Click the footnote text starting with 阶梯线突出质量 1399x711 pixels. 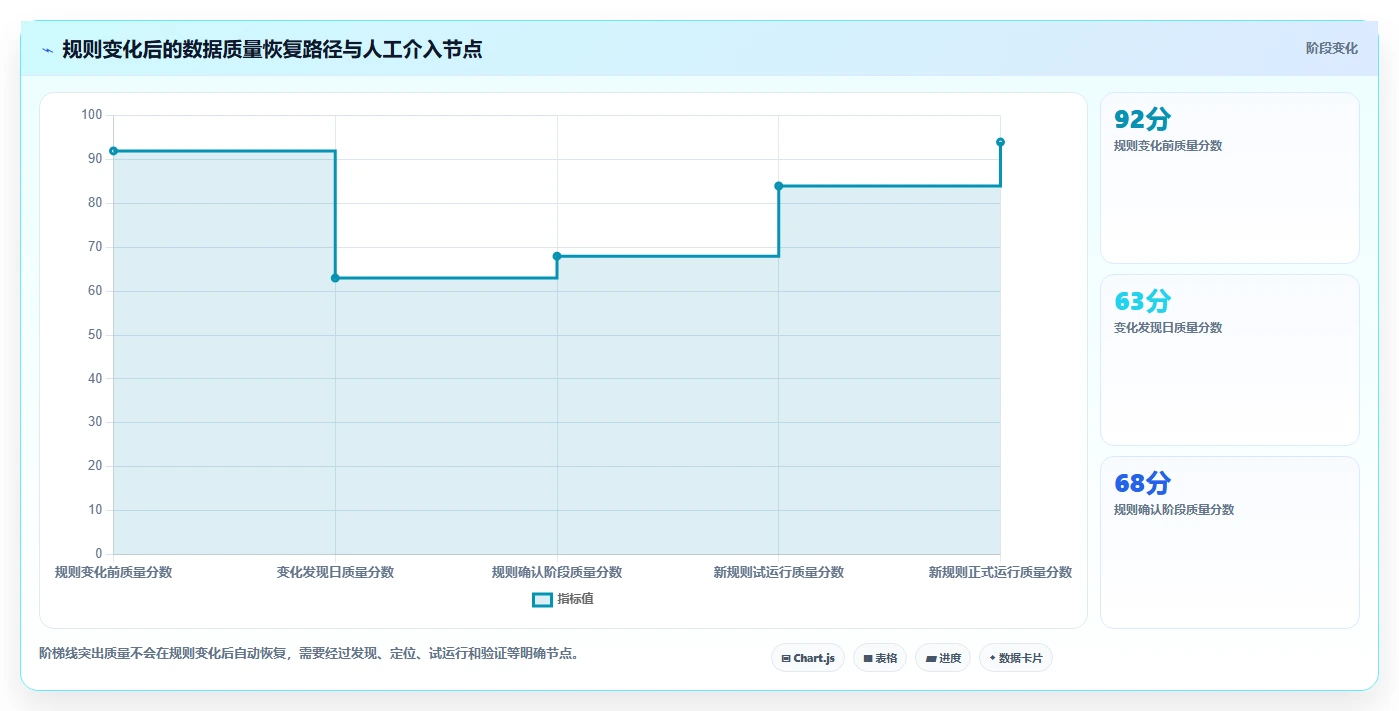[x=309, y=654]
